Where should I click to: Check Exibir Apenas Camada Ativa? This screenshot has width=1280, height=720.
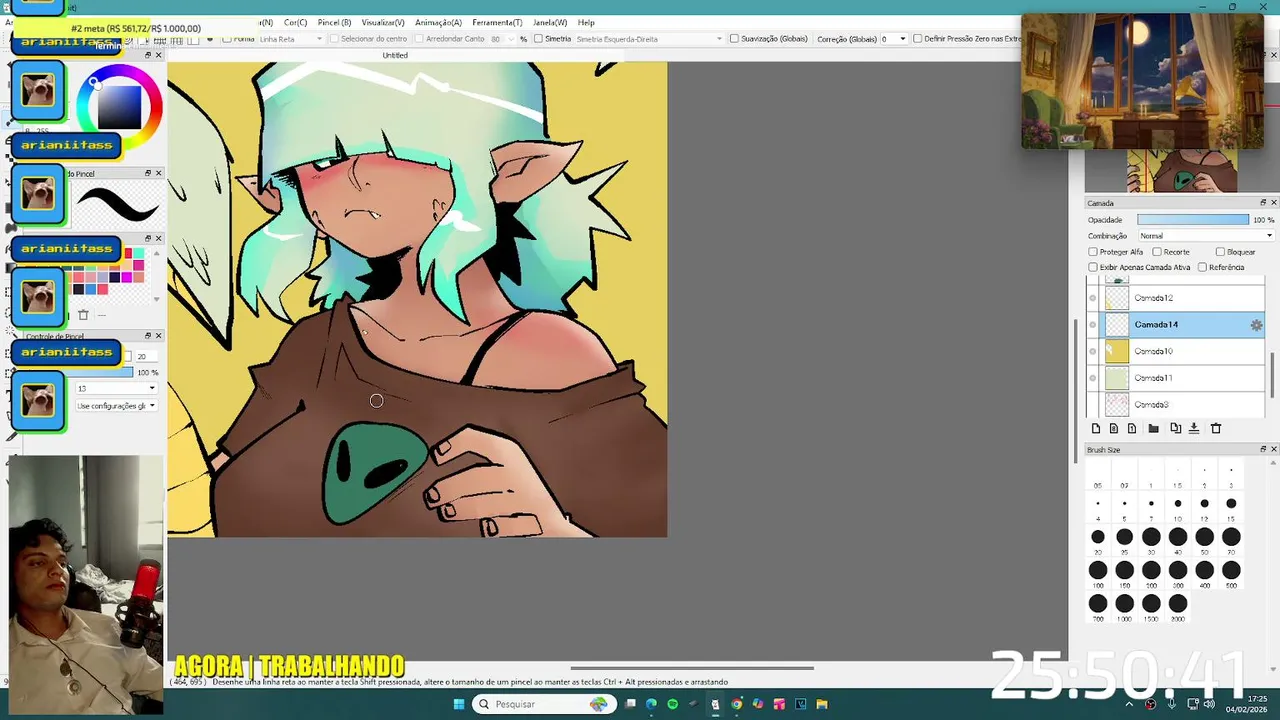(1093, 268)
